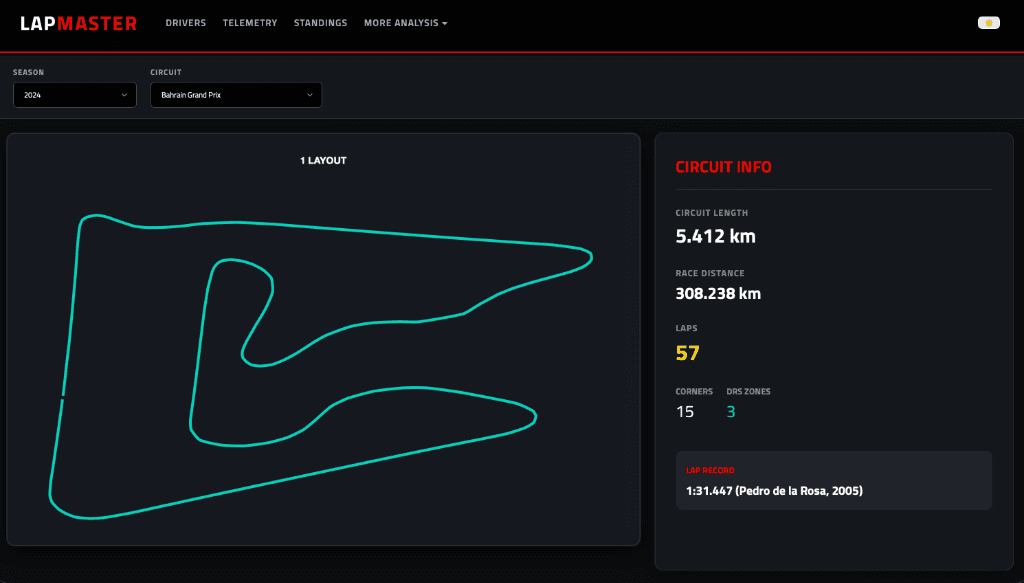Click the LAPMASTER logo
The width and height of the screenshot is (1024, 583).
tap(78, 22)
